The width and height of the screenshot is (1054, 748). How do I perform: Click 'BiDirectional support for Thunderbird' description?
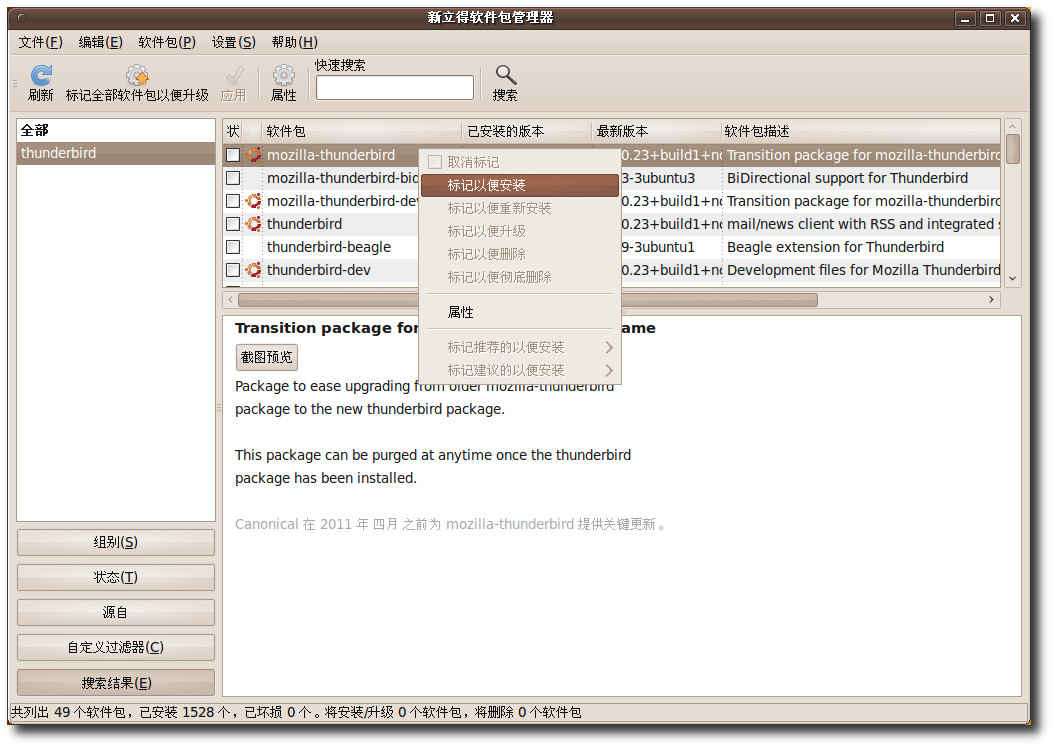[x=848, y=178]
